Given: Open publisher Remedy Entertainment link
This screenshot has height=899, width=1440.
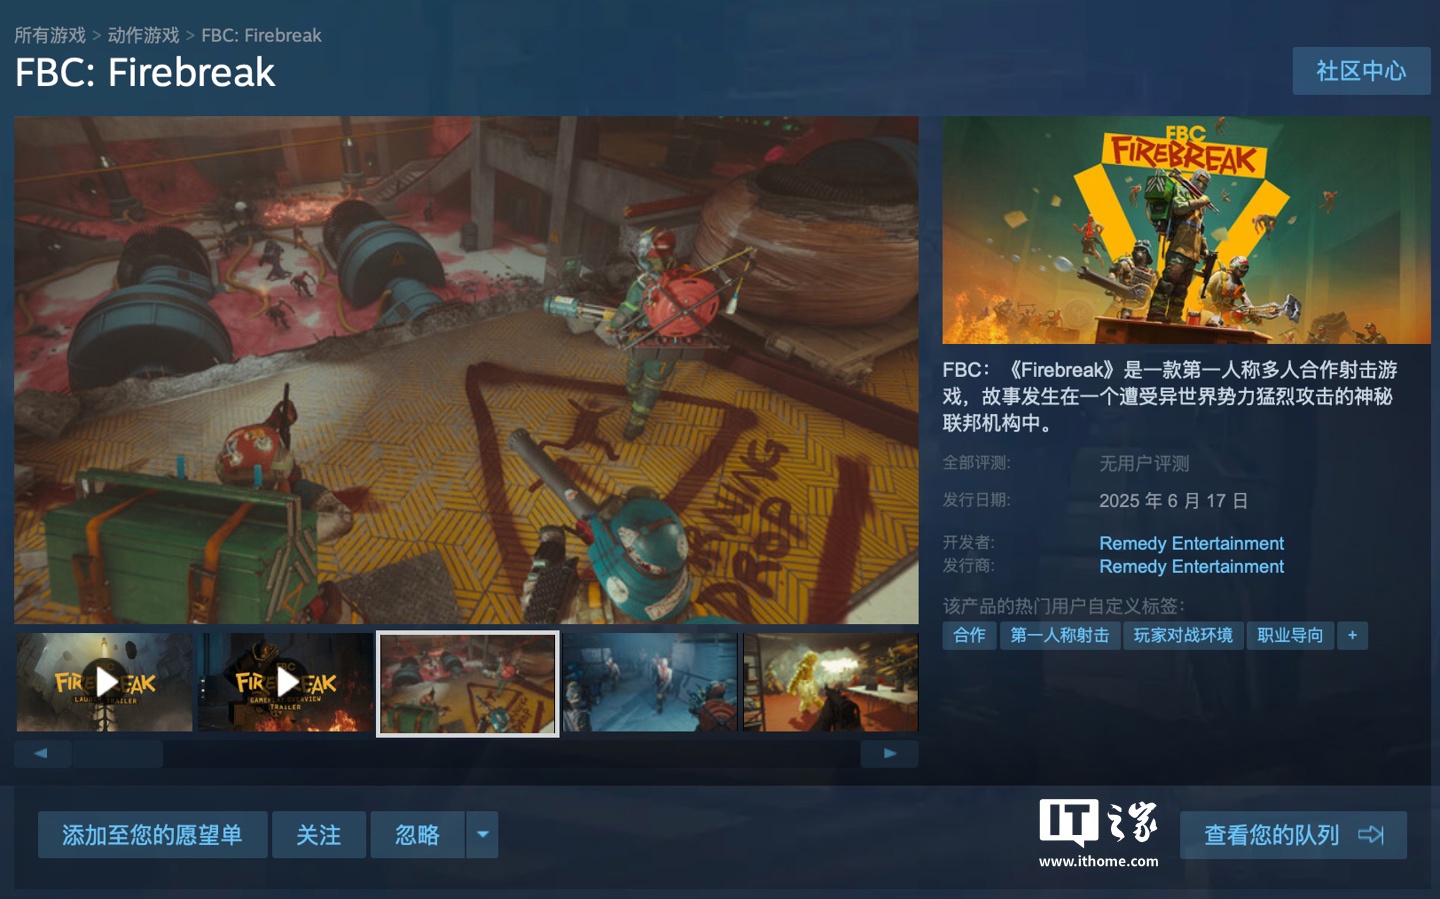Looking at the screenshot, I should point(1191,566).
